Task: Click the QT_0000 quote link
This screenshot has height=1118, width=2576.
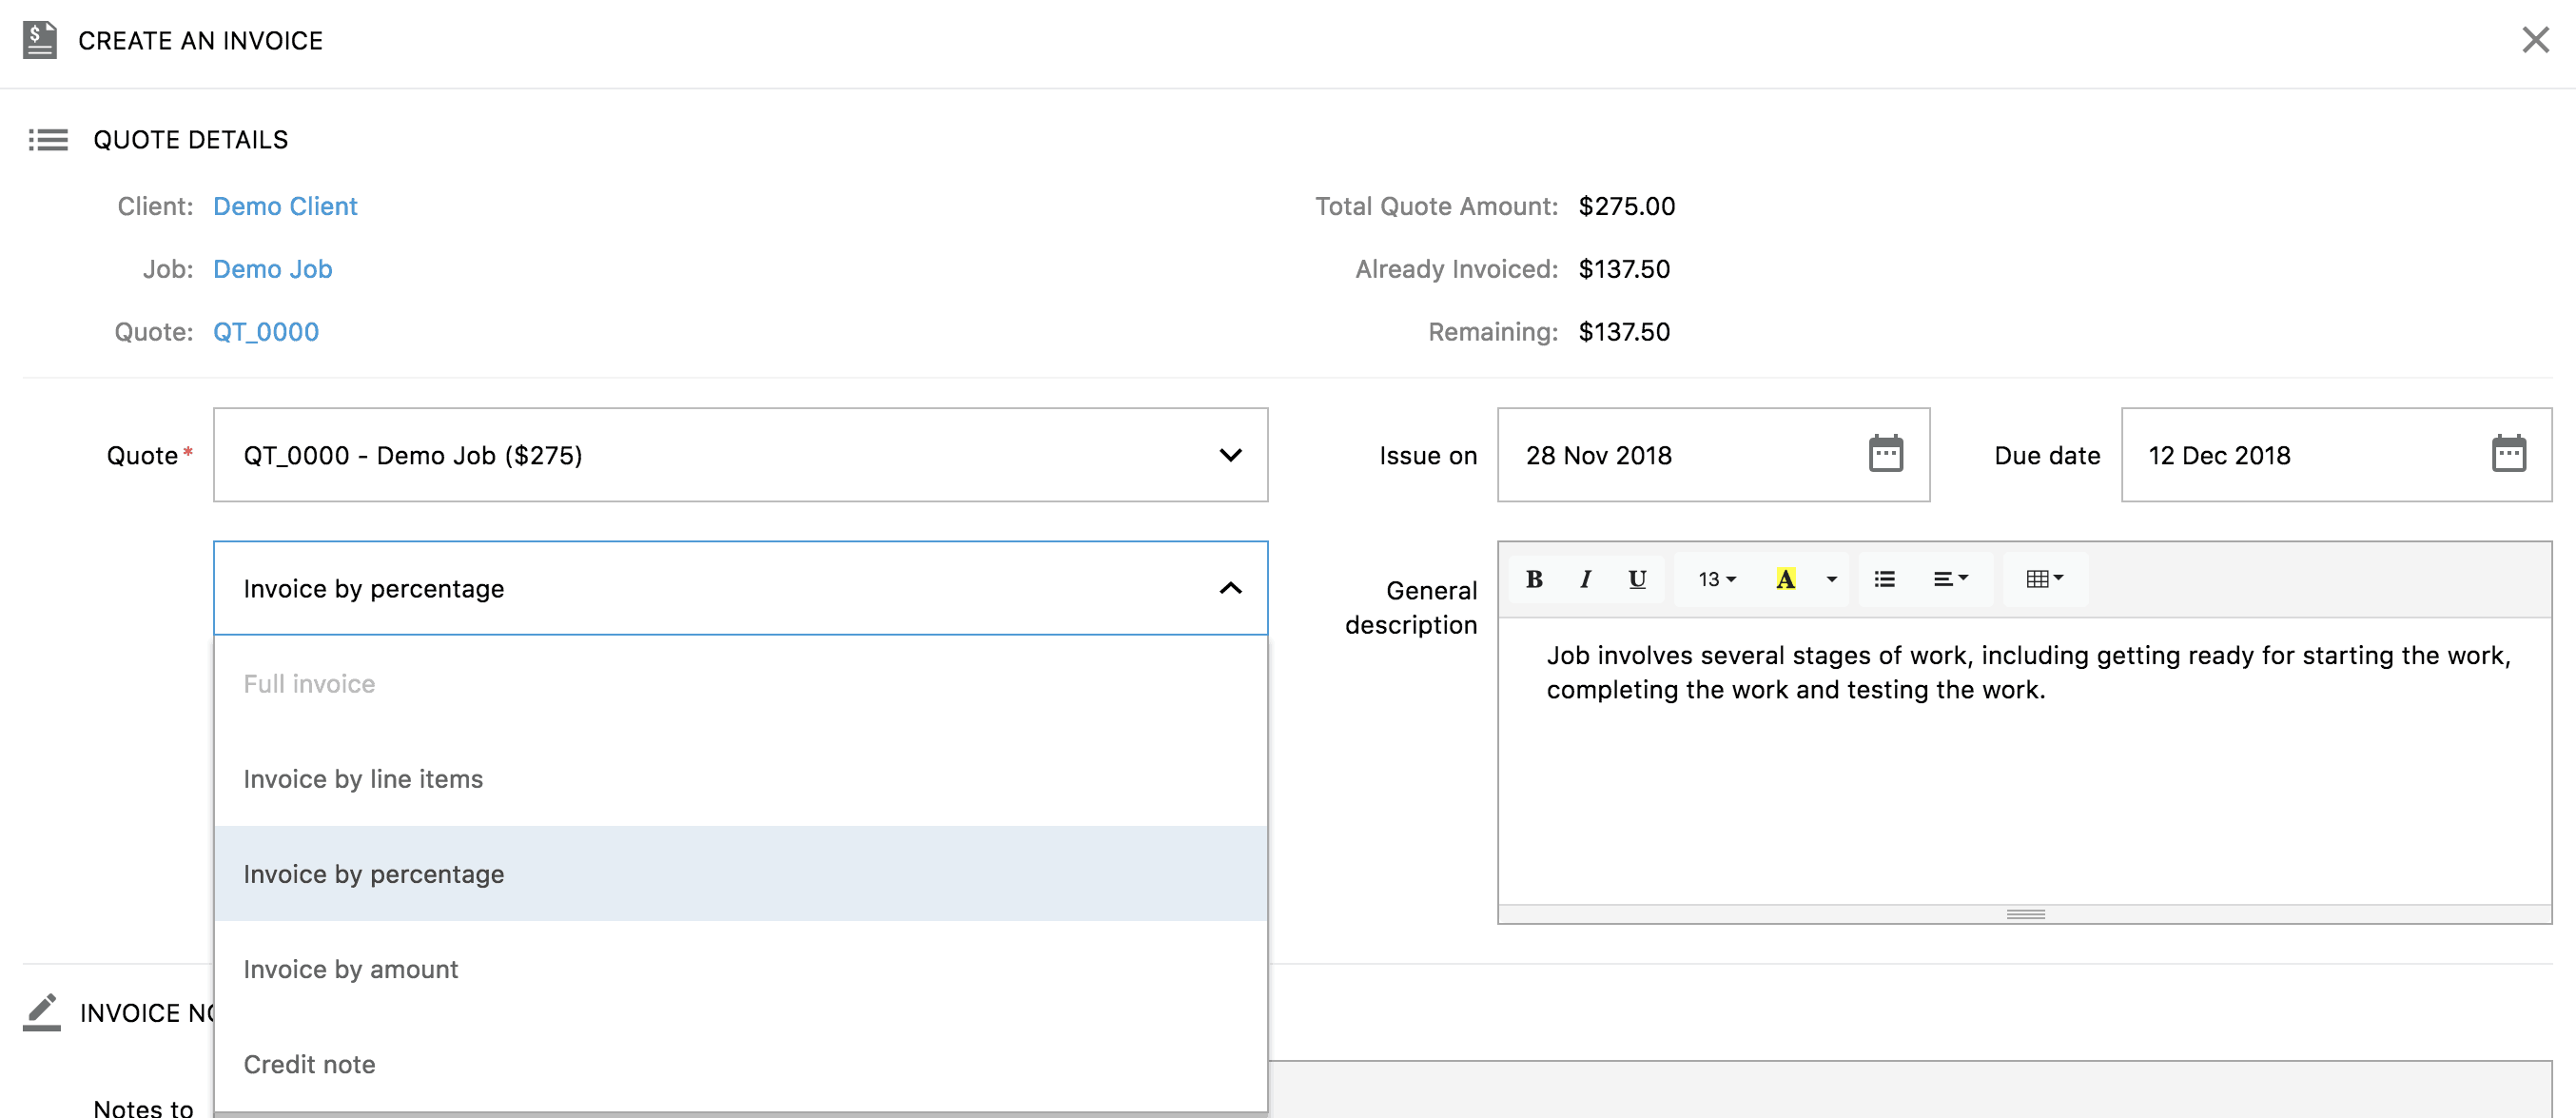Action: (266, 332)
